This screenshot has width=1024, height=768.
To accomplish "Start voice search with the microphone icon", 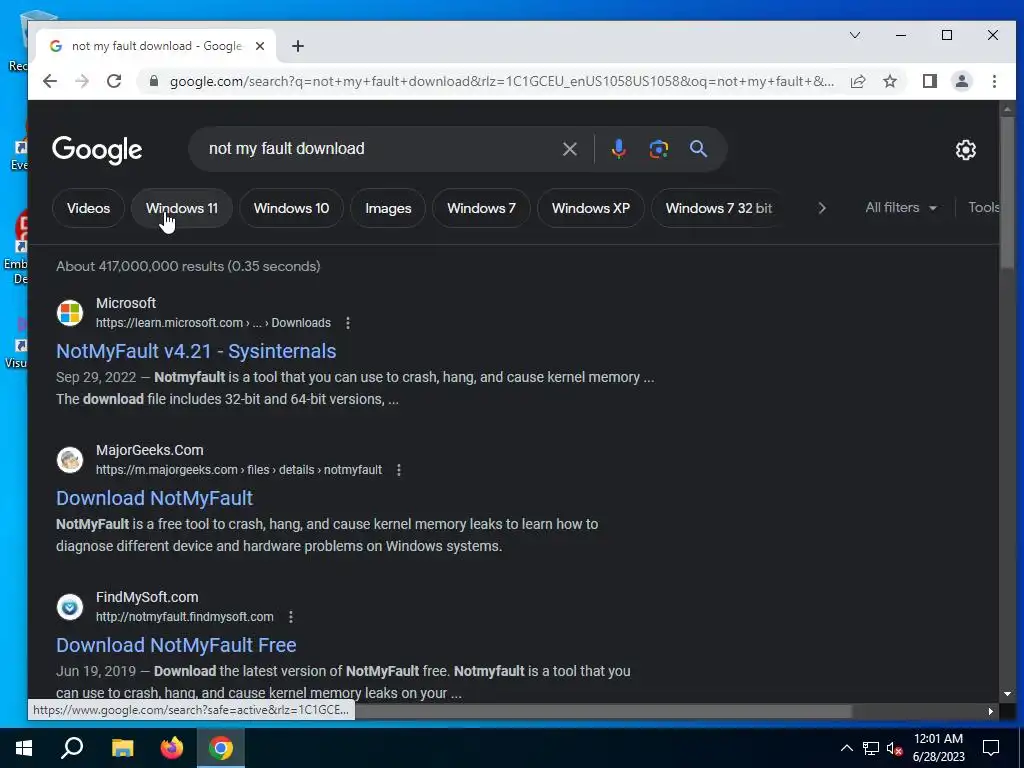I will [x=618, y=149].
